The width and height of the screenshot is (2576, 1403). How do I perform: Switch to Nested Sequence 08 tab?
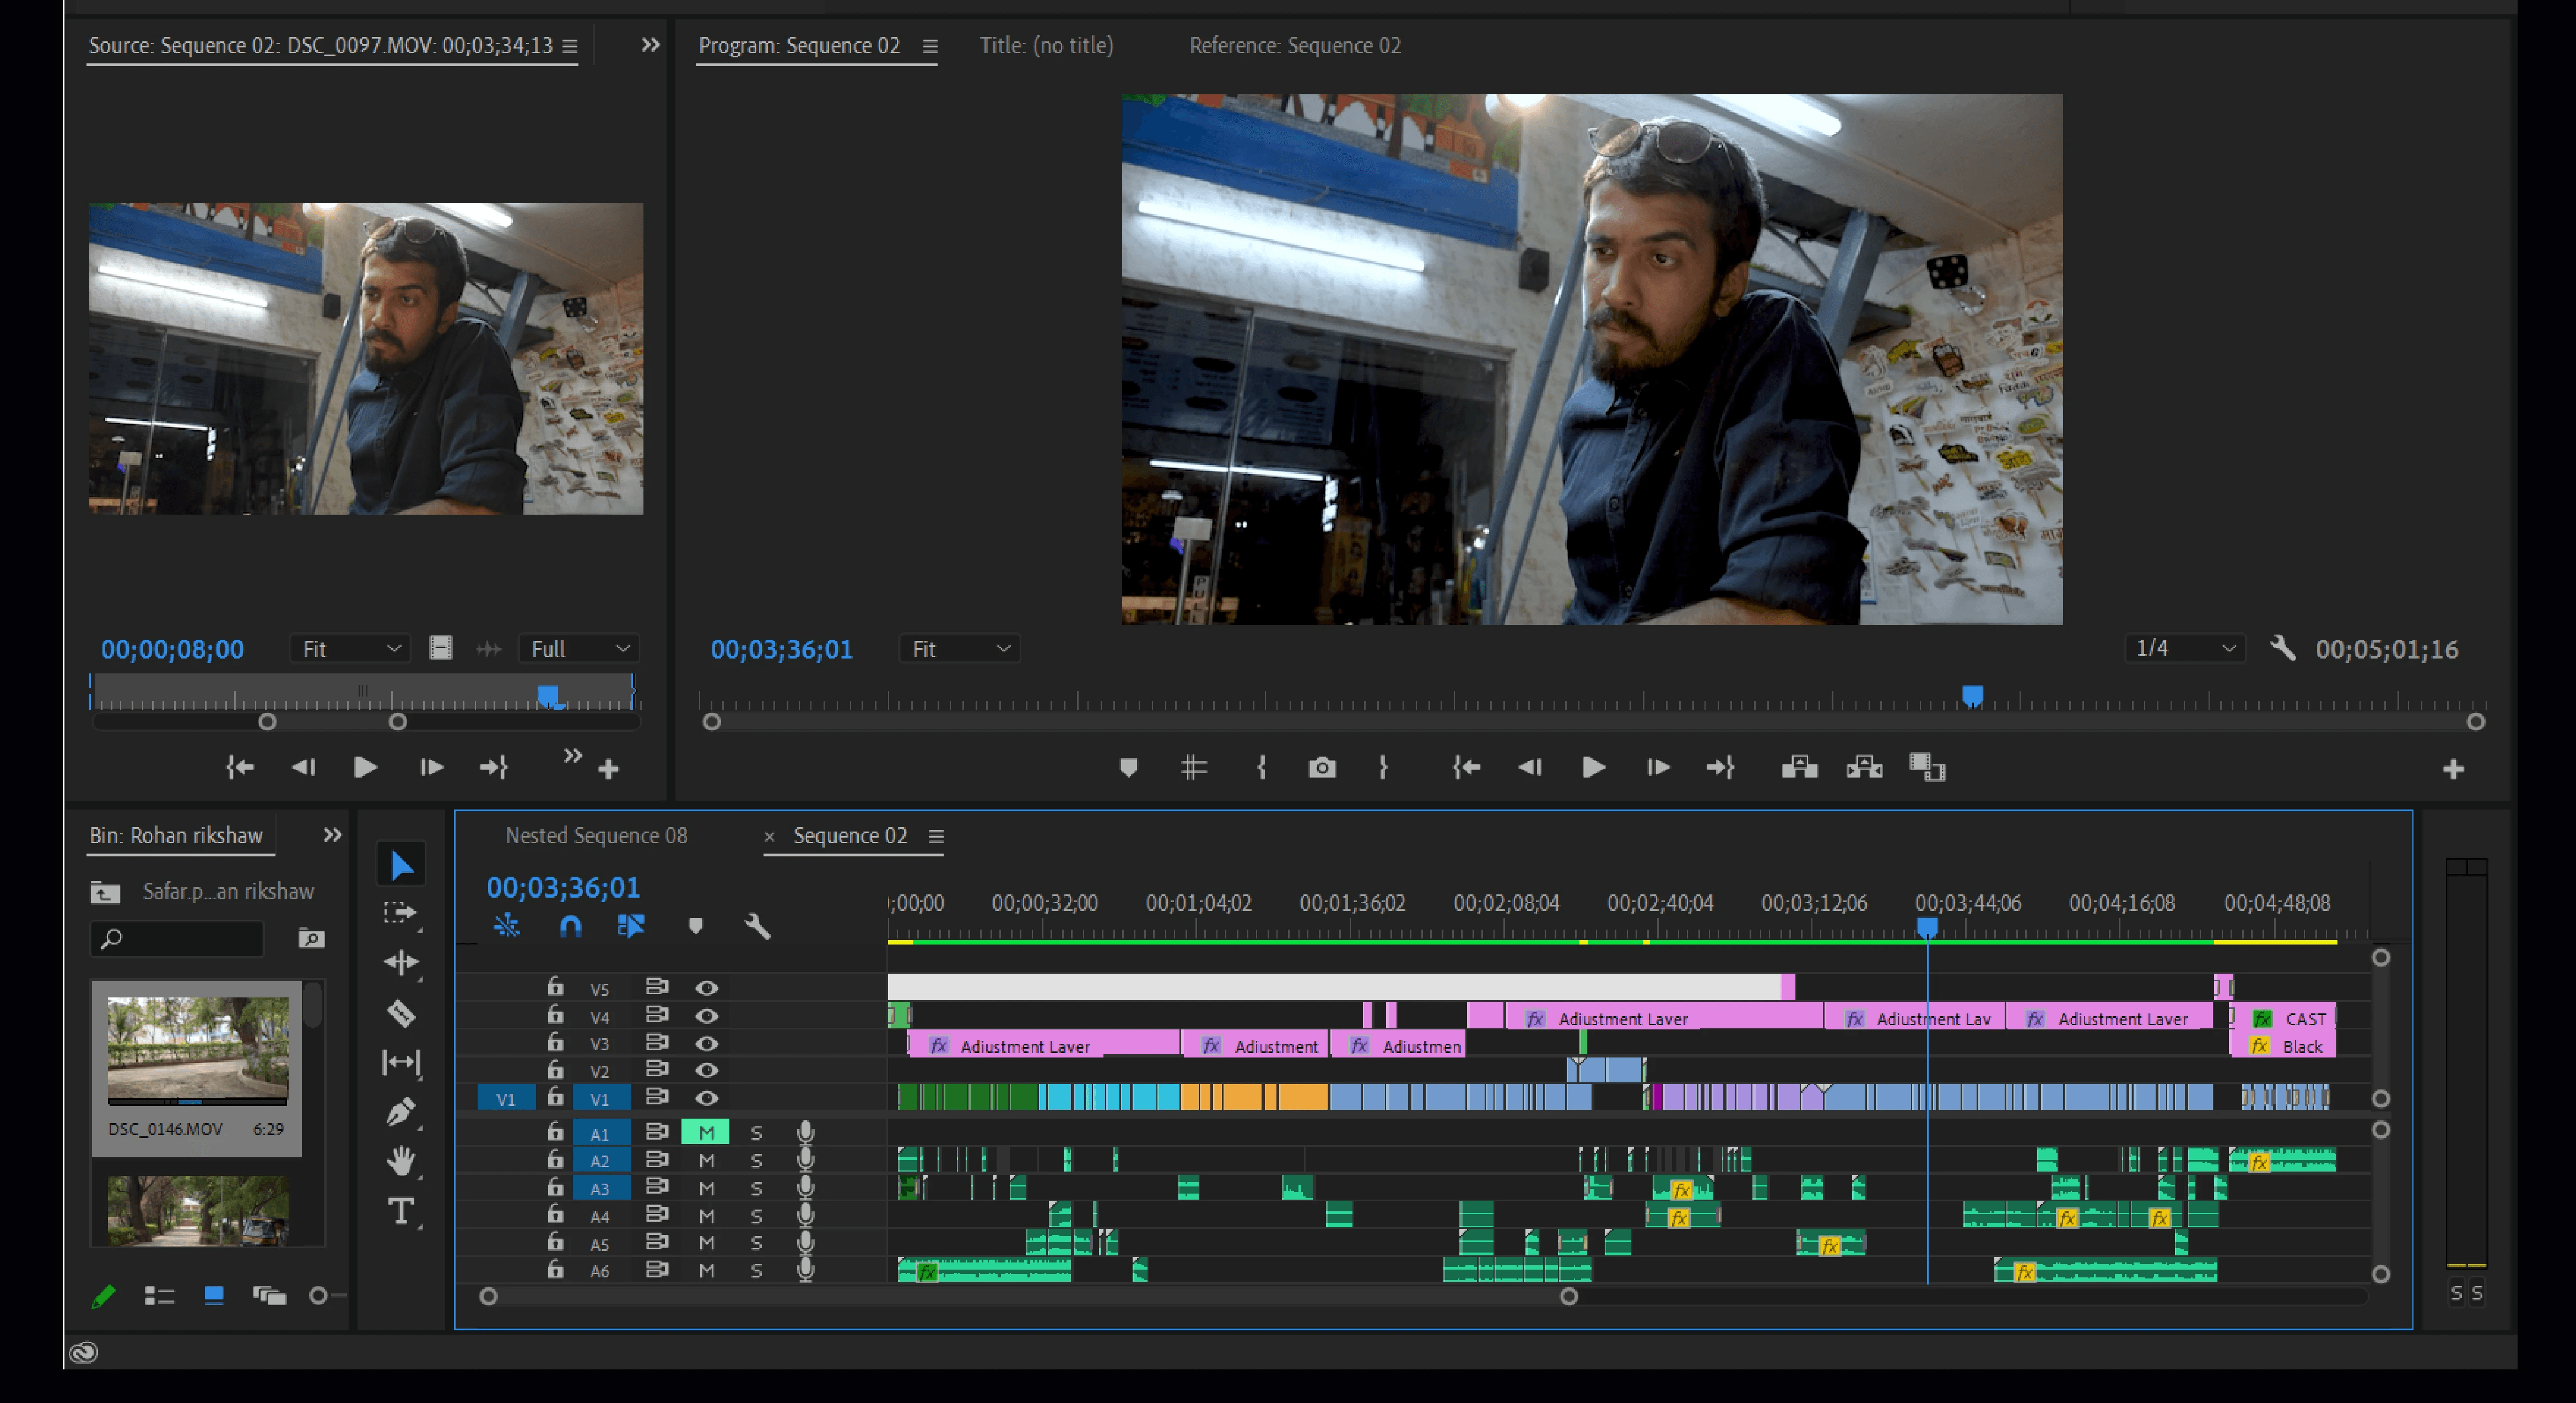pyautogui.click(x=596, y=835)
